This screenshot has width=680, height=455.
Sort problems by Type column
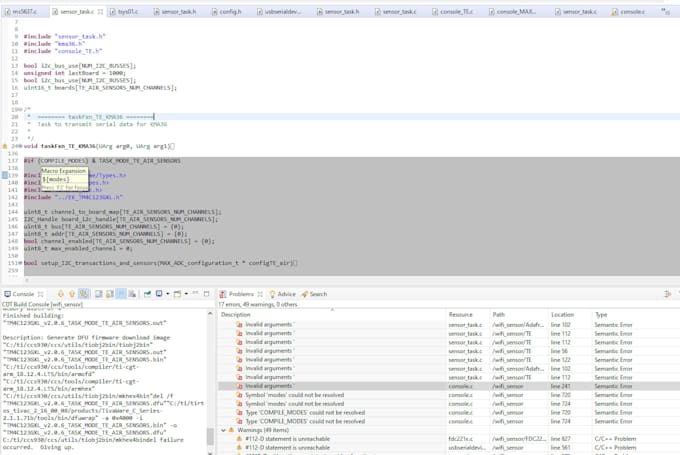[636, 314]
